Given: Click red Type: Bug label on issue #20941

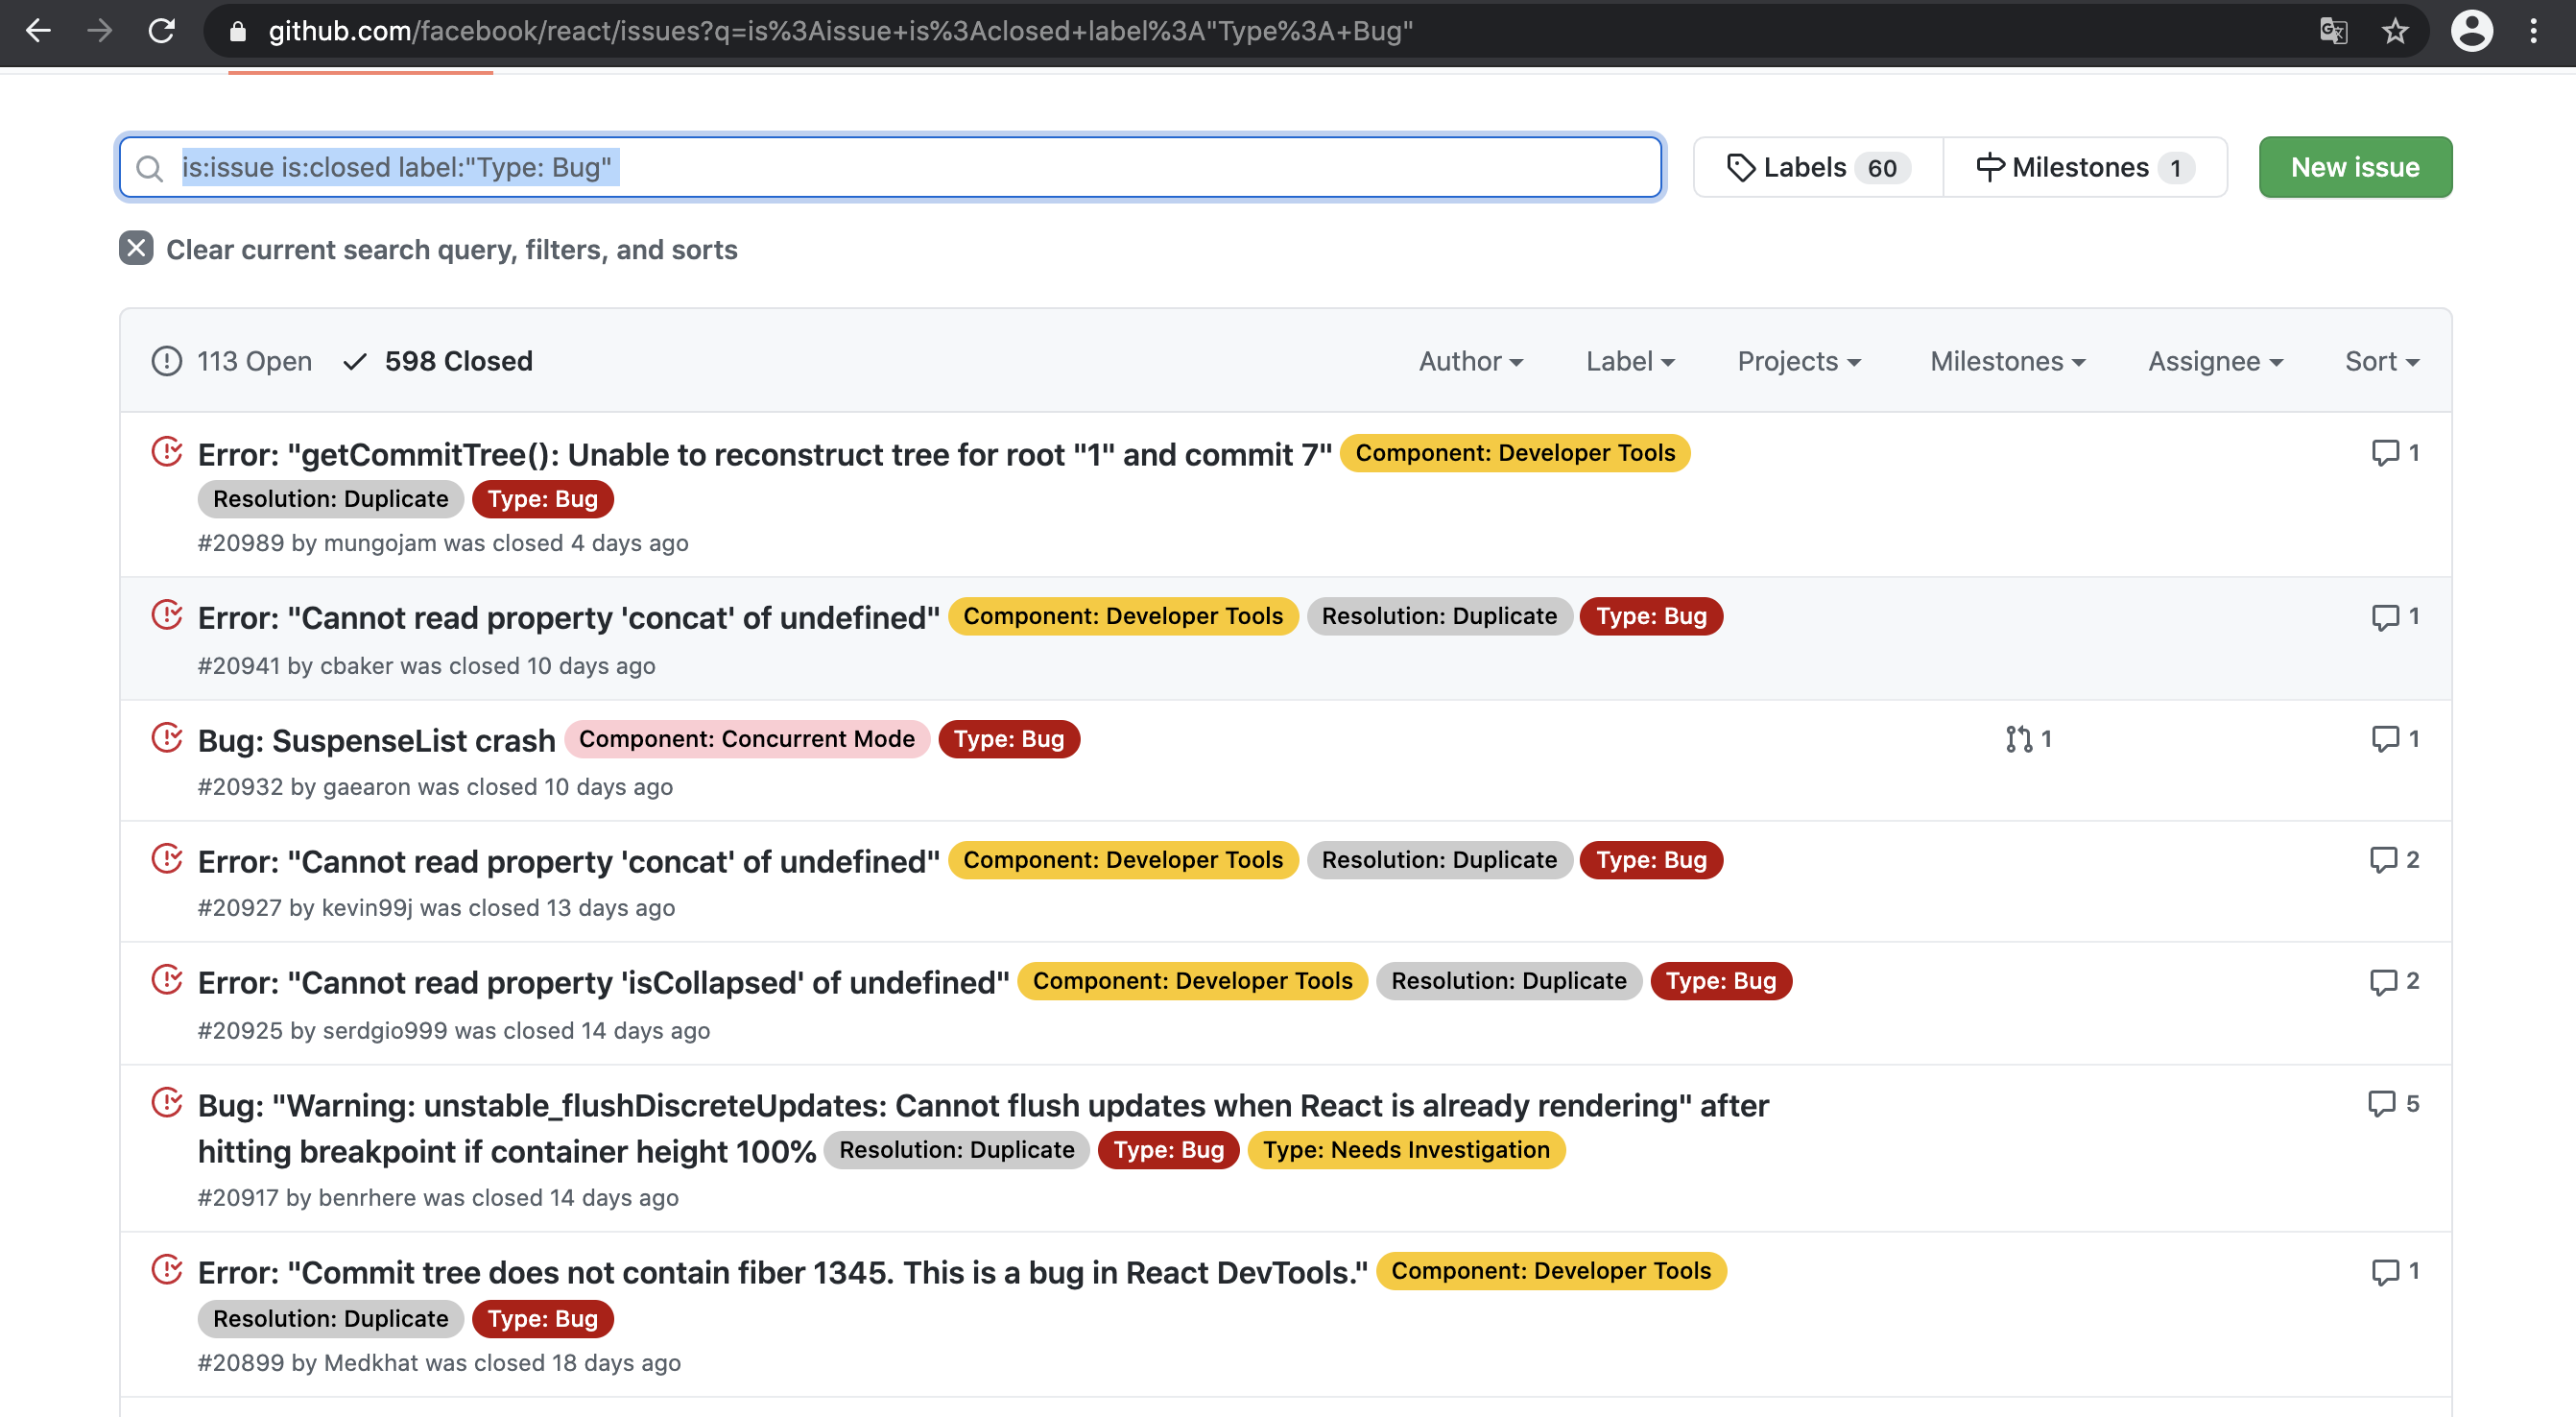Looking at the screenshot, I should 1650,616.
